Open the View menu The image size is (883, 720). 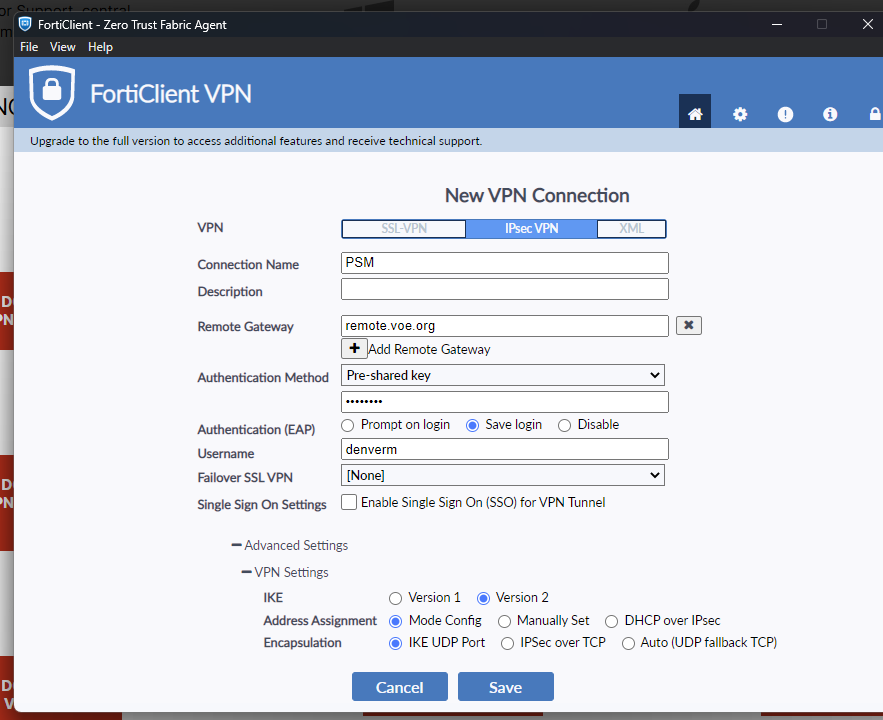pyautogui.click(x=63, y=47)
